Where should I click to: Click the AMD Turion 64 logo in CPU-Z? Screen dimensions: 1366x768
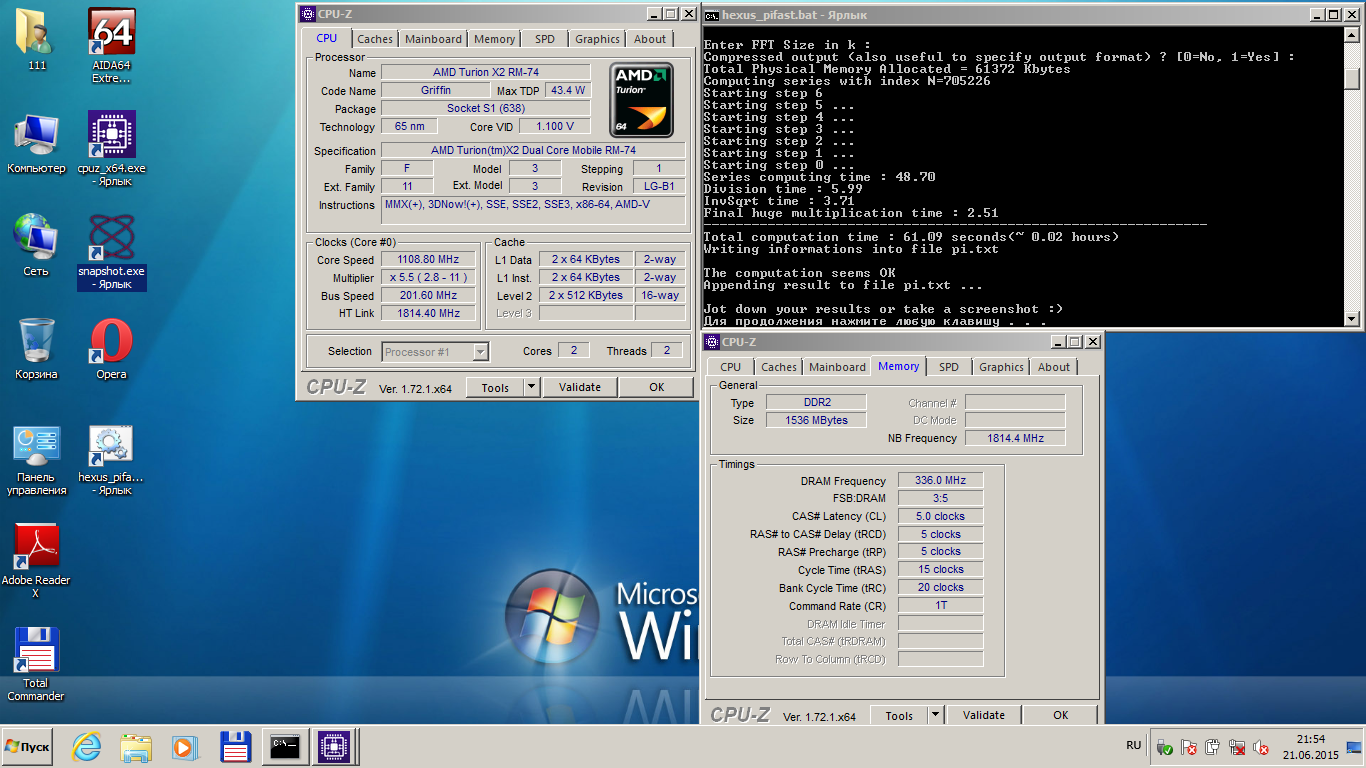(x=641, y=100)
